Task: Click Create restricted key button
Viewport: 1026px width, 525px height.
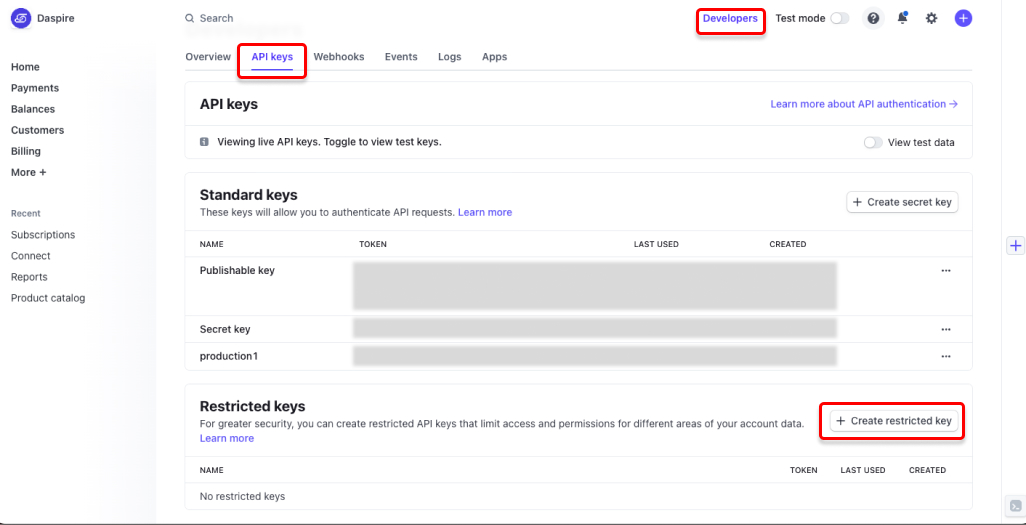Action: point(894,421)
